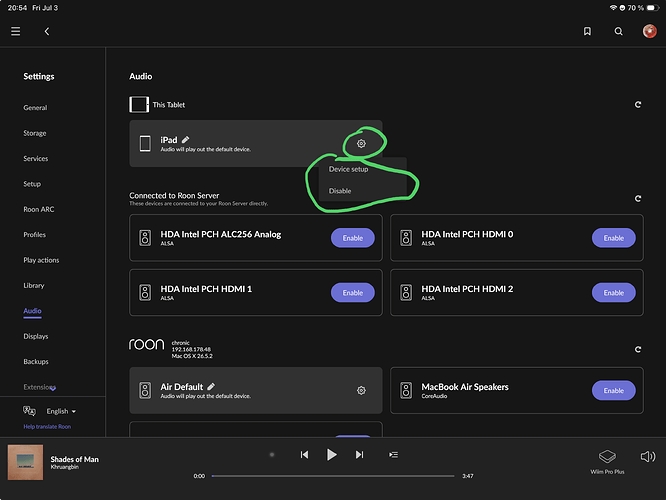The image size is (666, 500).
Task: Refresh the Connected to Roon Server list
Action: tap(638, 198)
